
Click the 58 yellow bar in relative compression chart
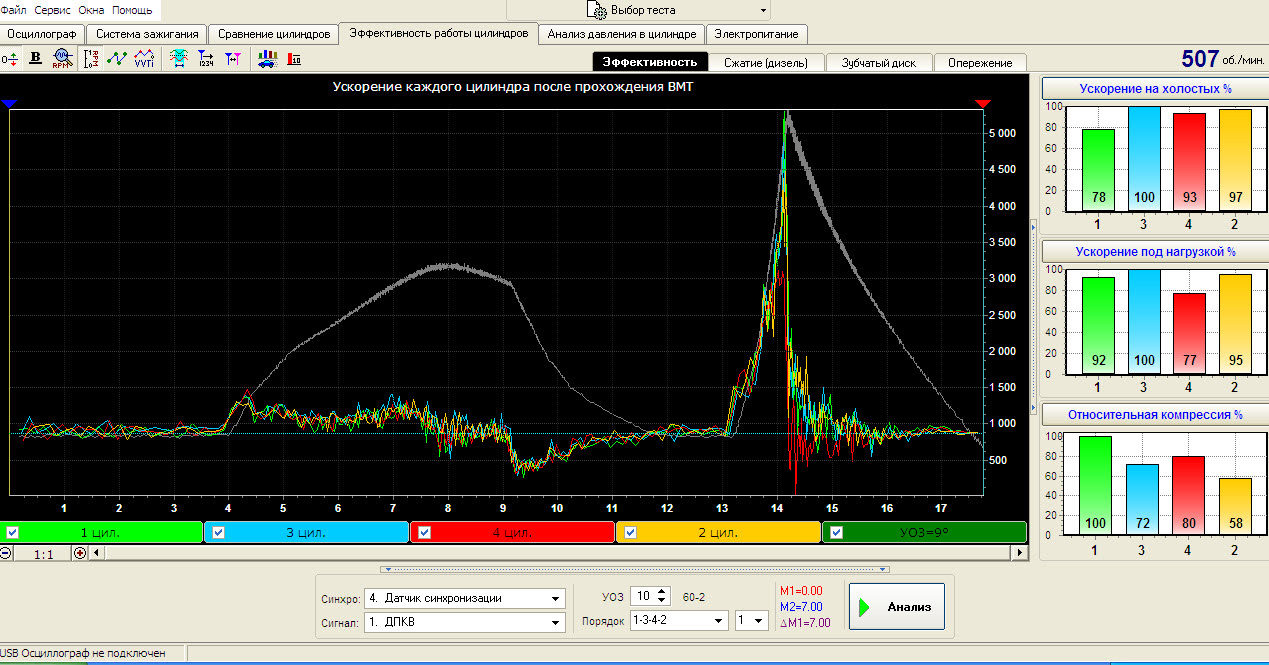click(x=1235, y=506)
